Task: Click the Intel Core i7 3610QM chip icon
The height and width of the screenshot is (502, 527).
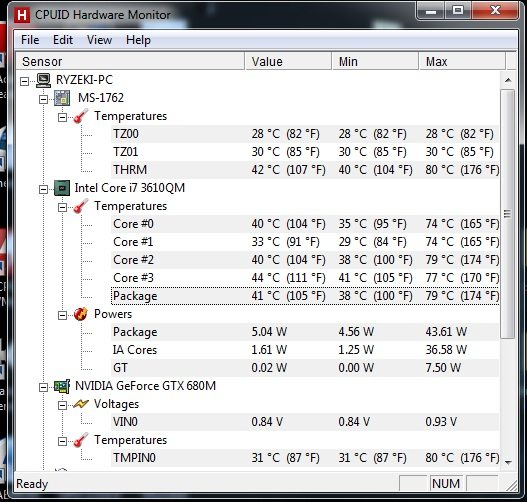Action: pos(62,188)
